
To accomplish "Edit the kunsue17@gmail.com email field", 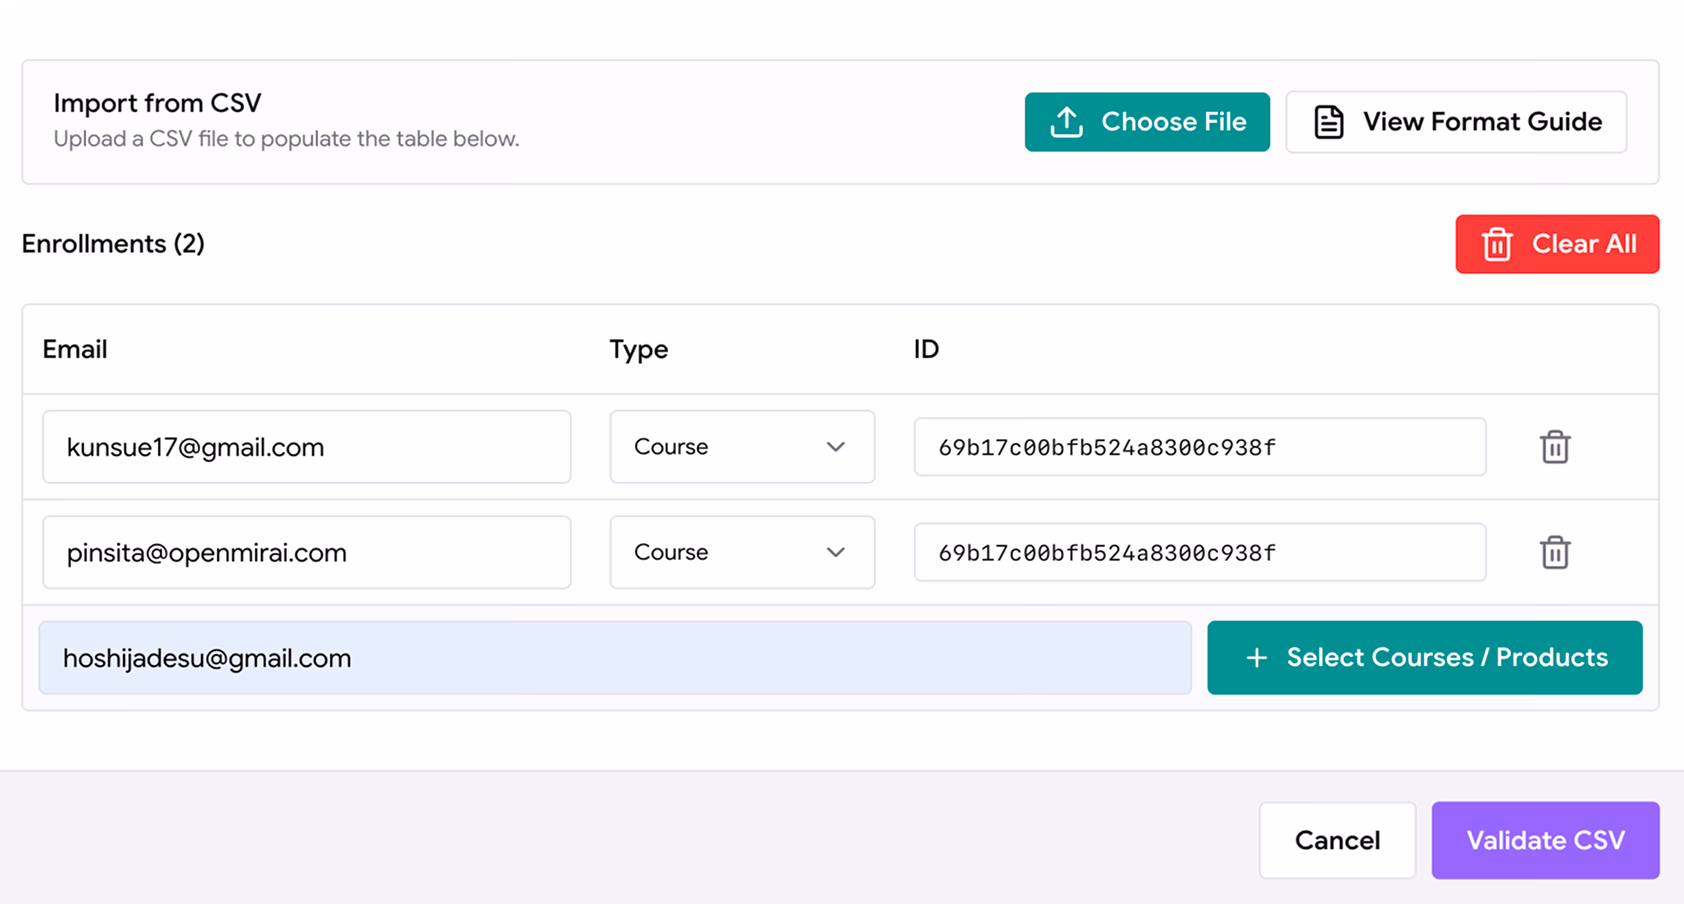I will click(307, 447).
